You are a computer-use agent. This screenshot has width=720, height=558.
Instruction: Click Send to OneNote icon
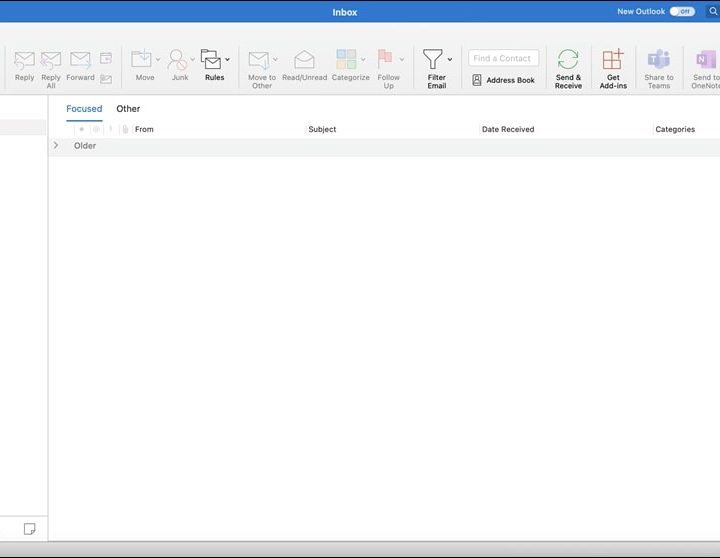(x=706, y=60)
